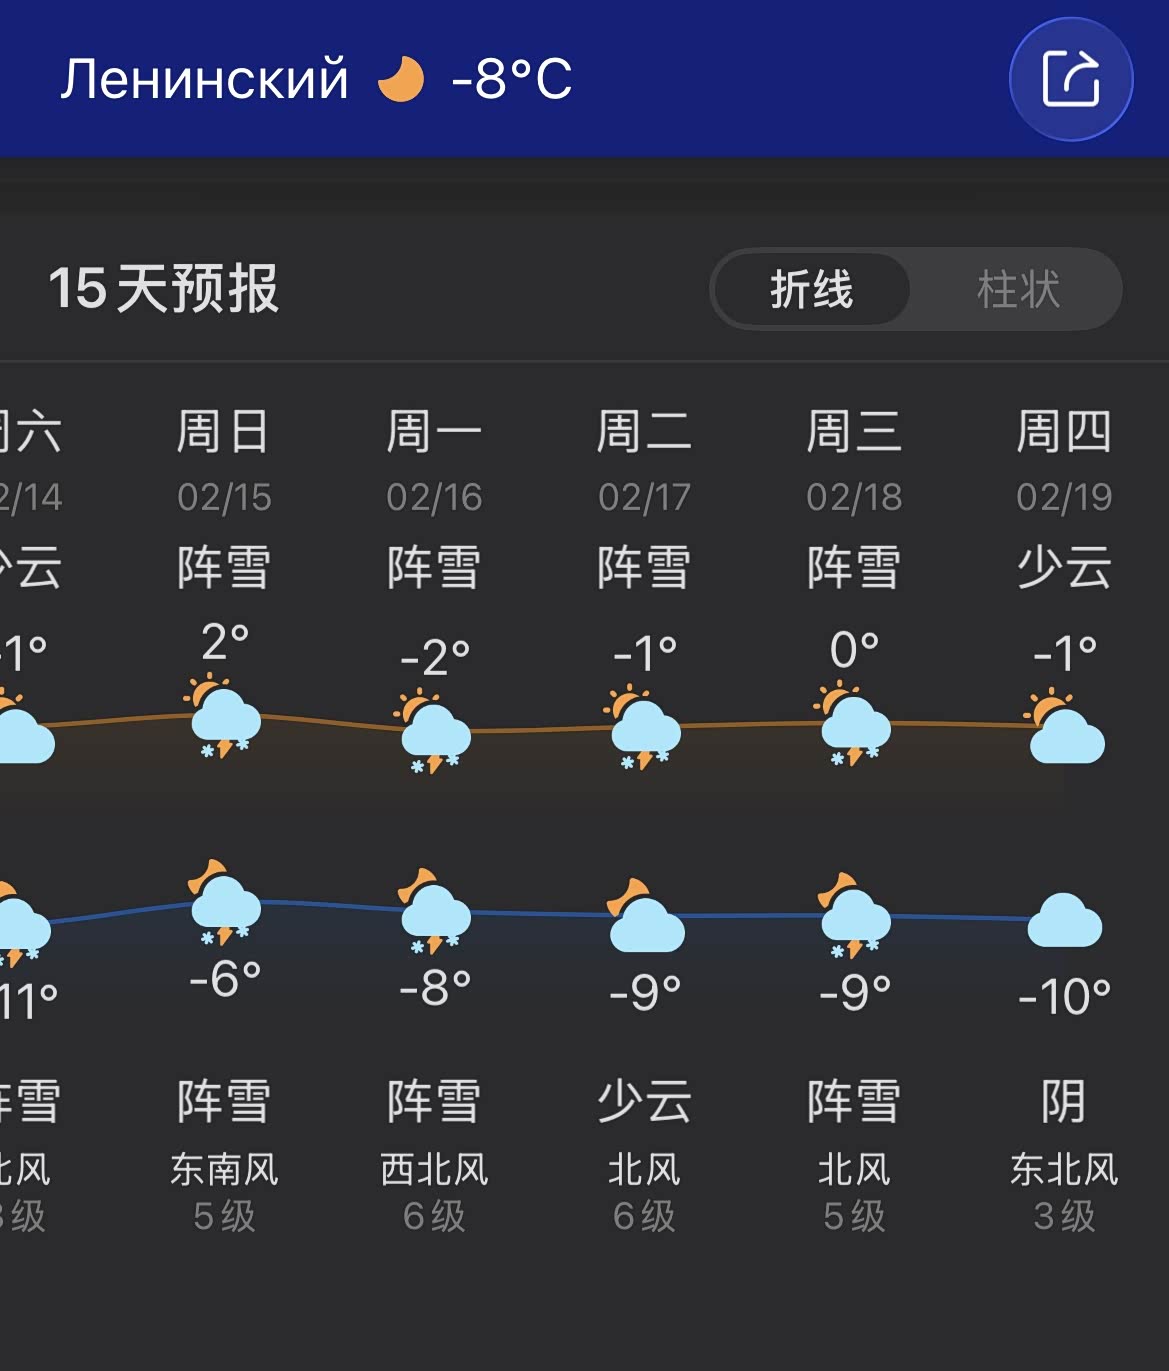The image size is (1169, 1371).
Task: Click Sunday's daytime snow shower icon
Action: tap(225, 719)
